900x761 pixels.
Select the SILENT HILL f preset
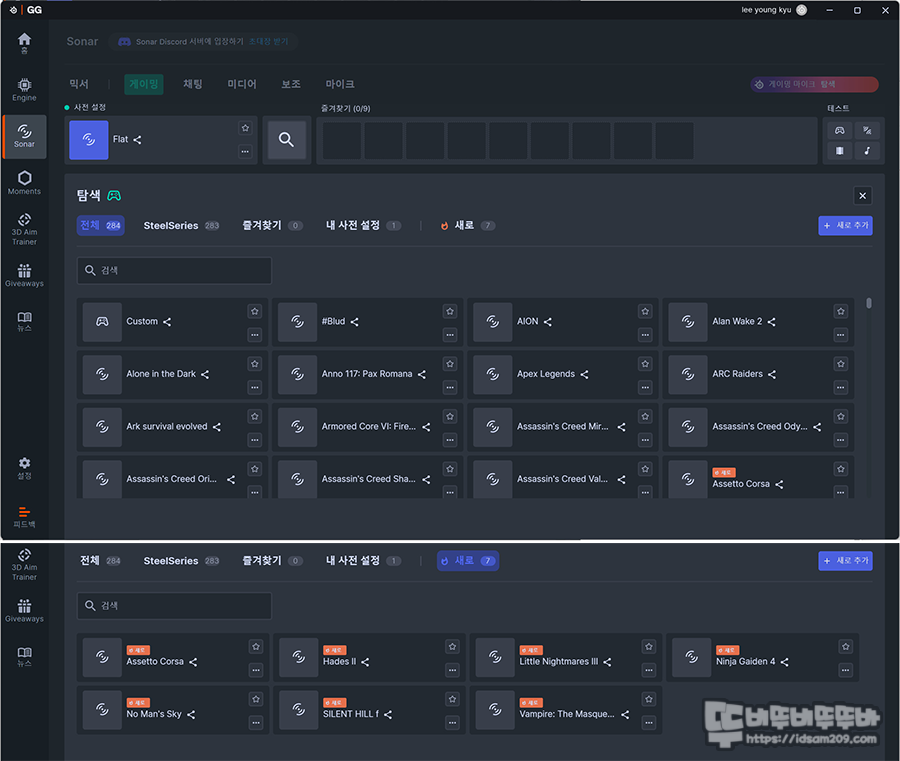tap(371, 709)
